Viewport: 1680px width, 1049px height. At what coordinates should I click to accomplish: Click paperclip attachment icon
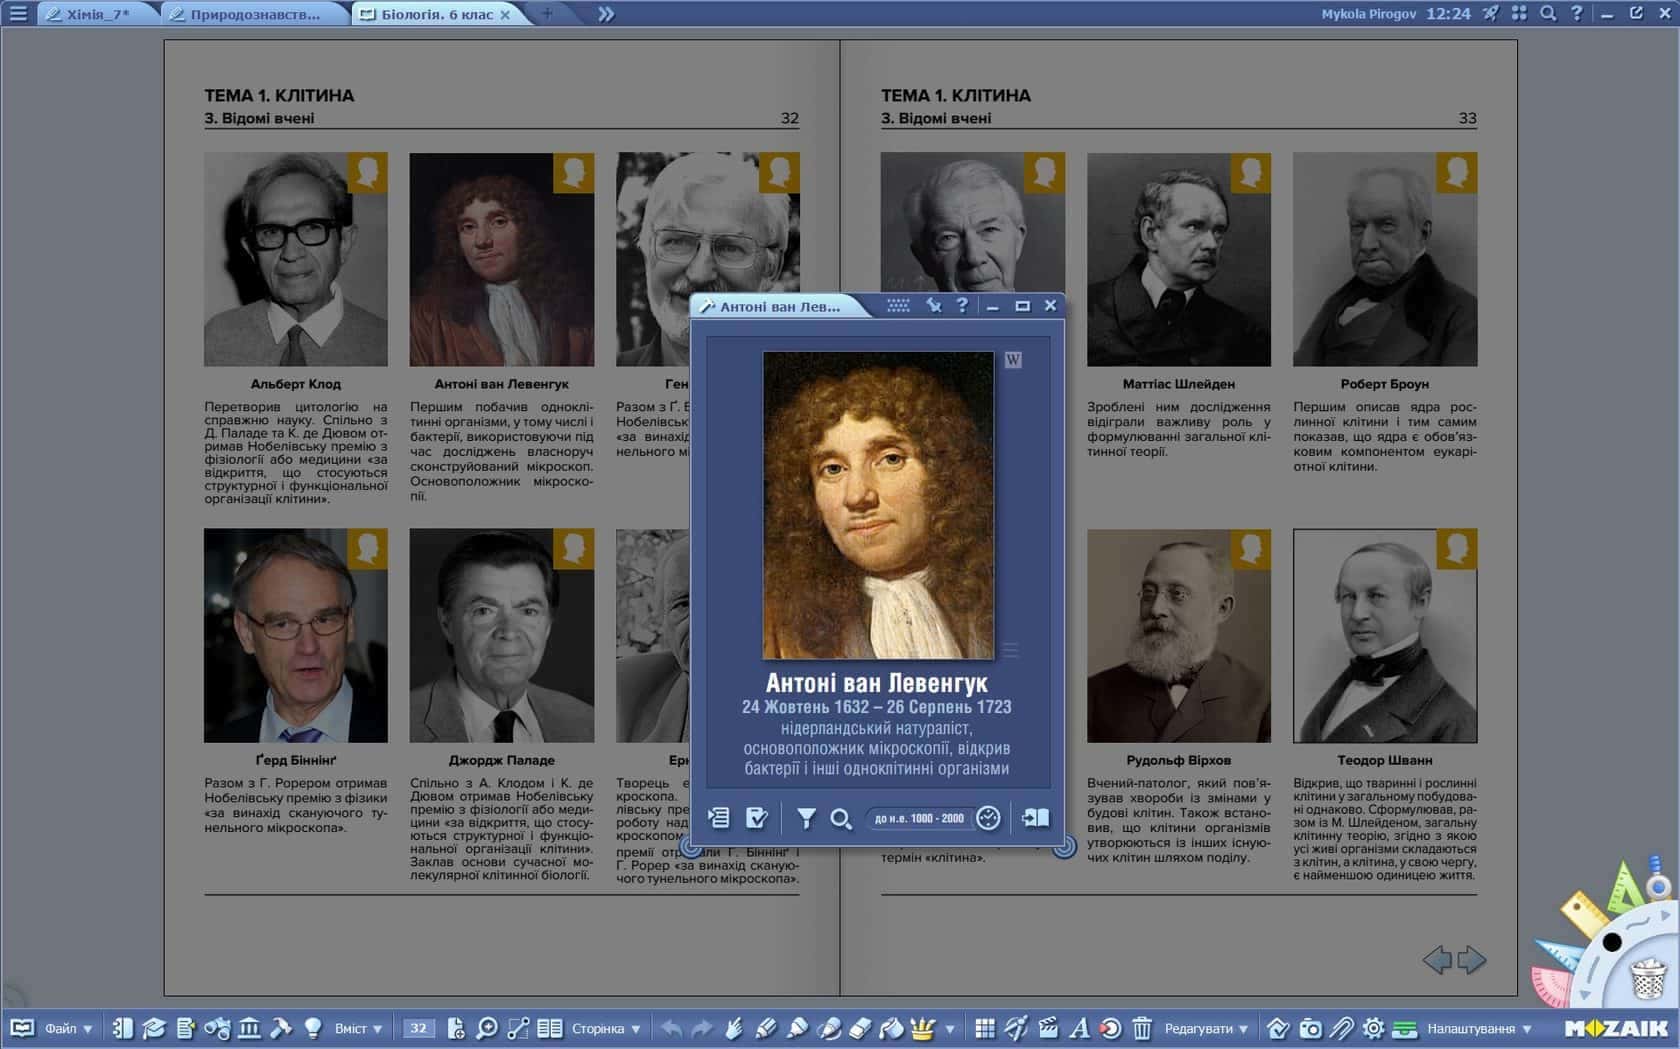coord(1342,1028)
